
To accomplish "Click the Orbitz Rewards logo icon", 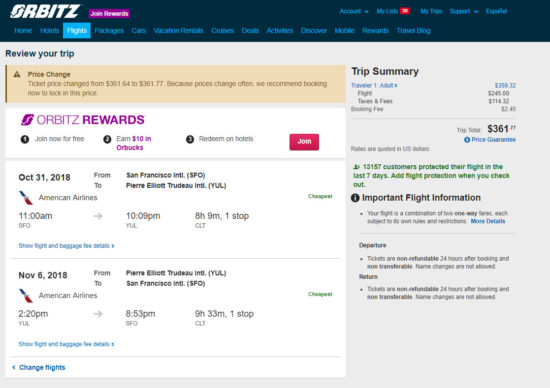I will tap(27, 120).
